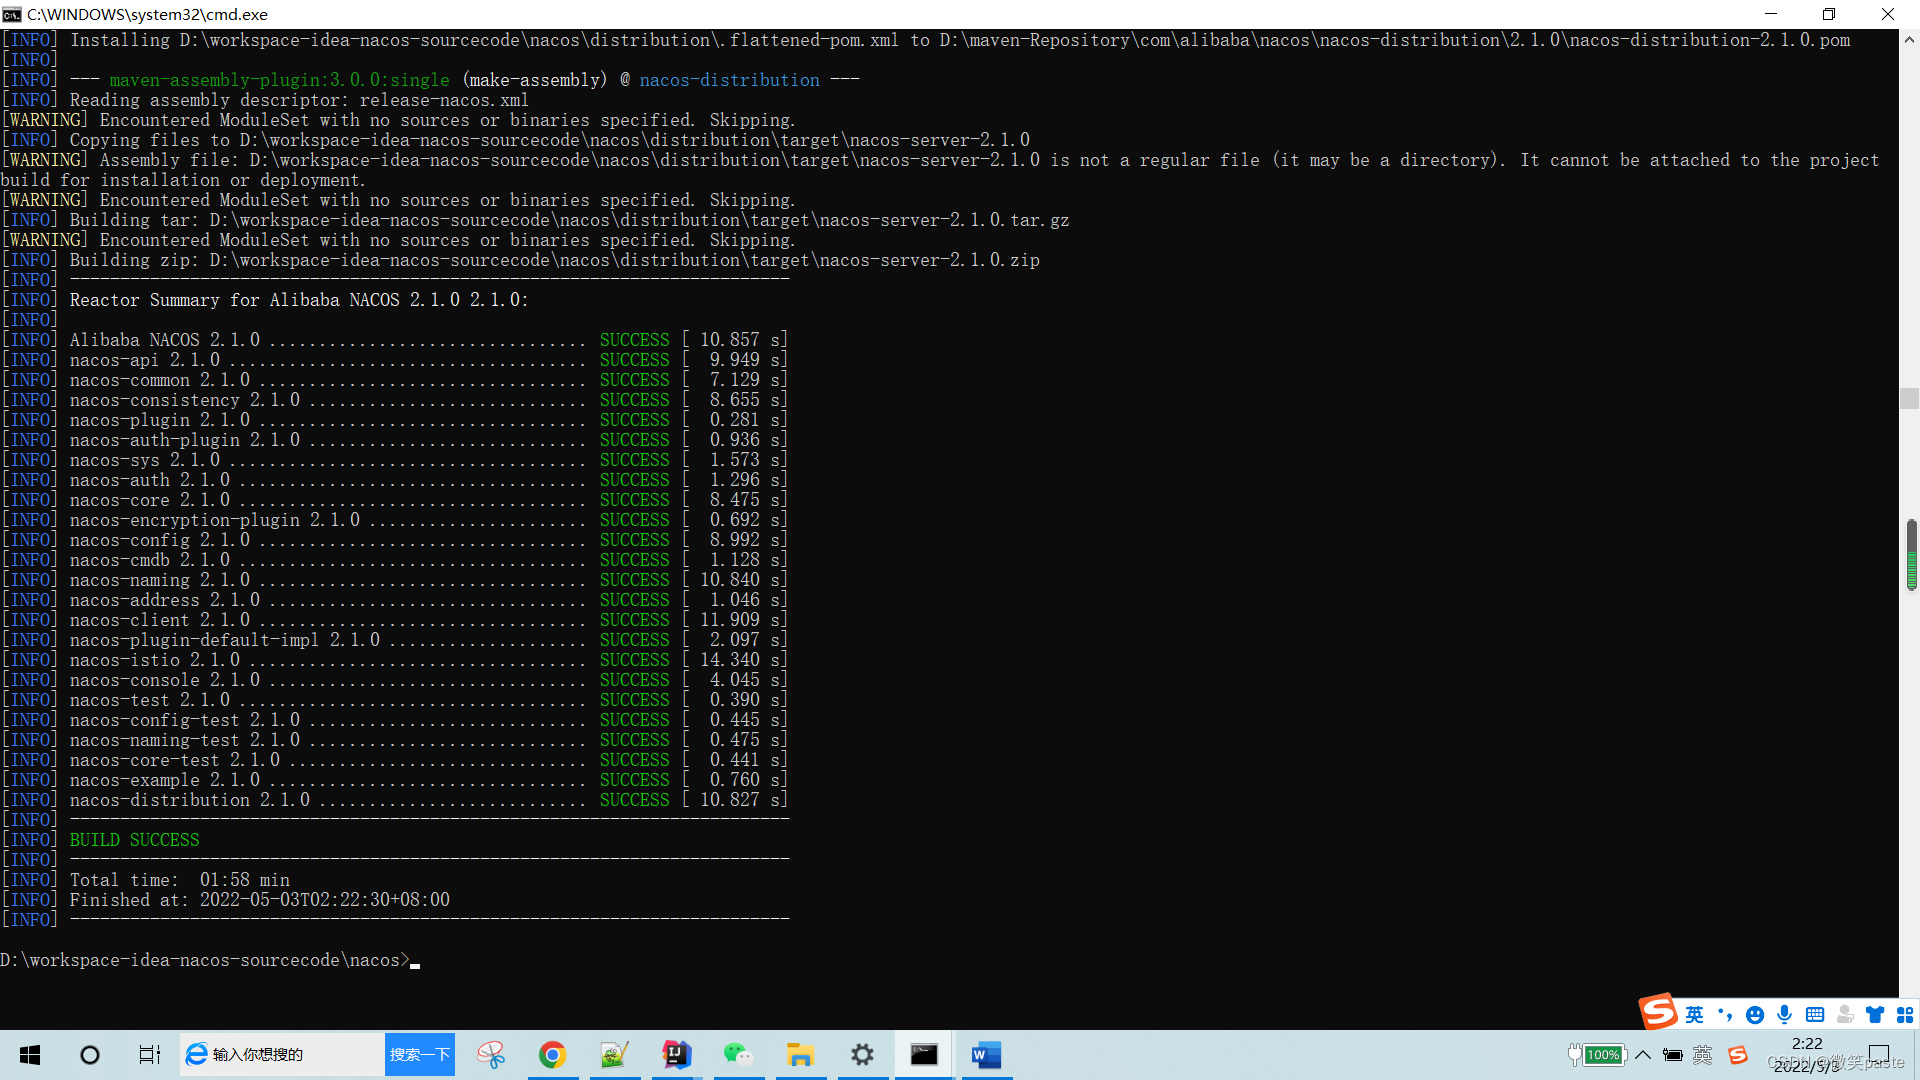Screen dimensions: 1920x1080
Task: Open Microsoft Word from the taskbar
Action: tap(986, 1055)
